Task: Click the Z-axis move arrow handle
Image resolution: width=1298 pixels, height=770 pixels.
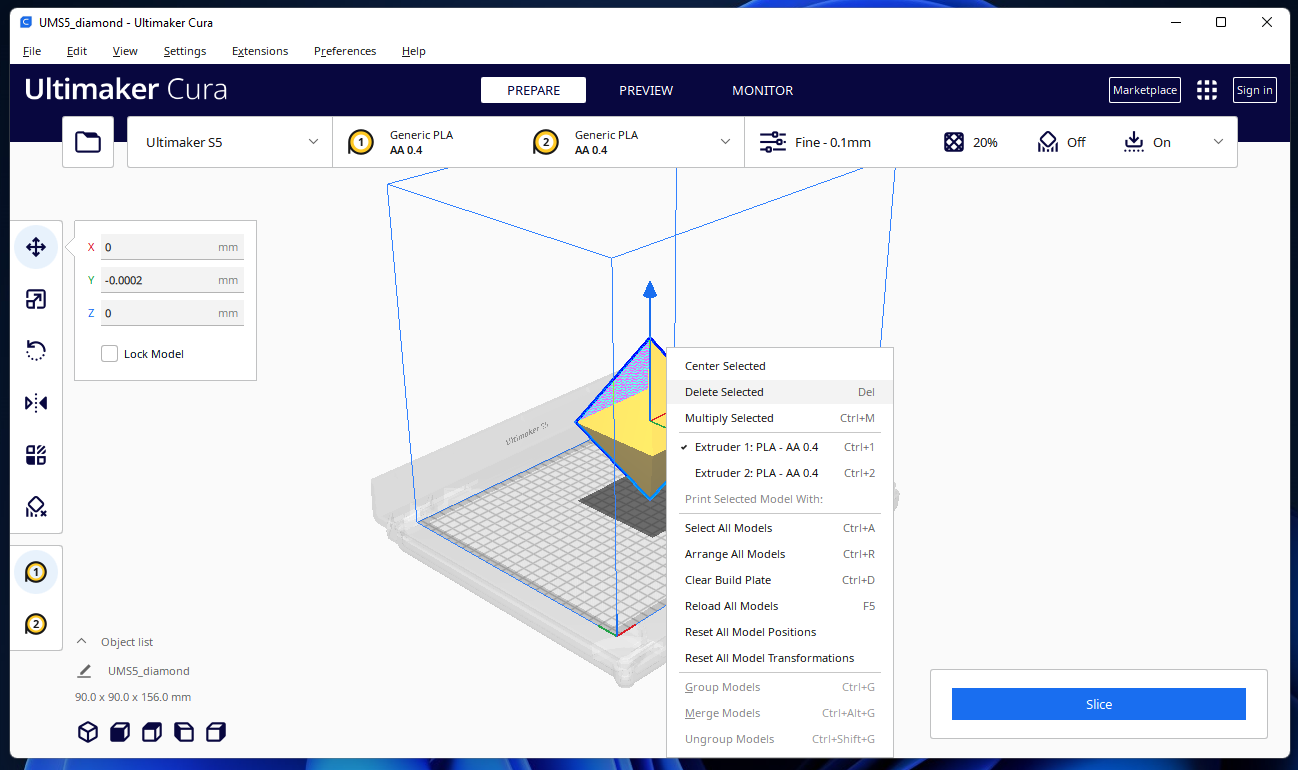Action: [x=650, y=290]
